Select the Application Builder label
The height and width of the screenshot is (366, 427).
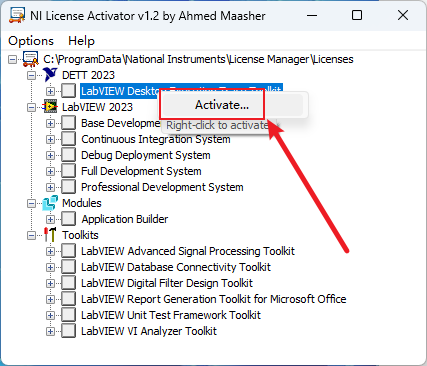(x=125, y=219)
